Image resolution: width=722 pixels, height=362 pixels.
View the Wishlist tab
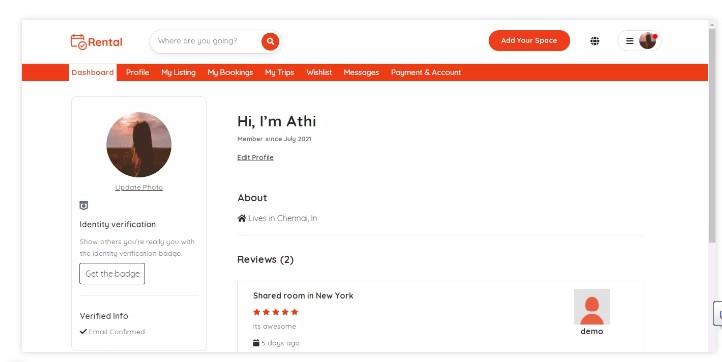[319, 72]
